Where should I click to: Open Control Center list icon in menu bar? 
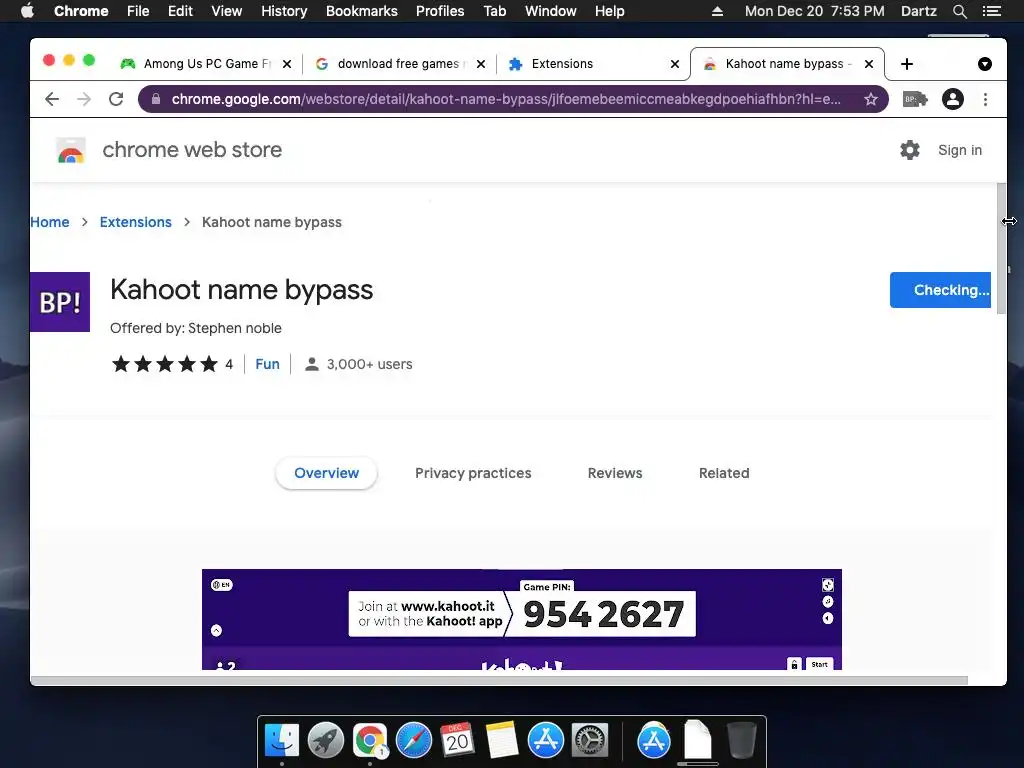coord(992,11)
